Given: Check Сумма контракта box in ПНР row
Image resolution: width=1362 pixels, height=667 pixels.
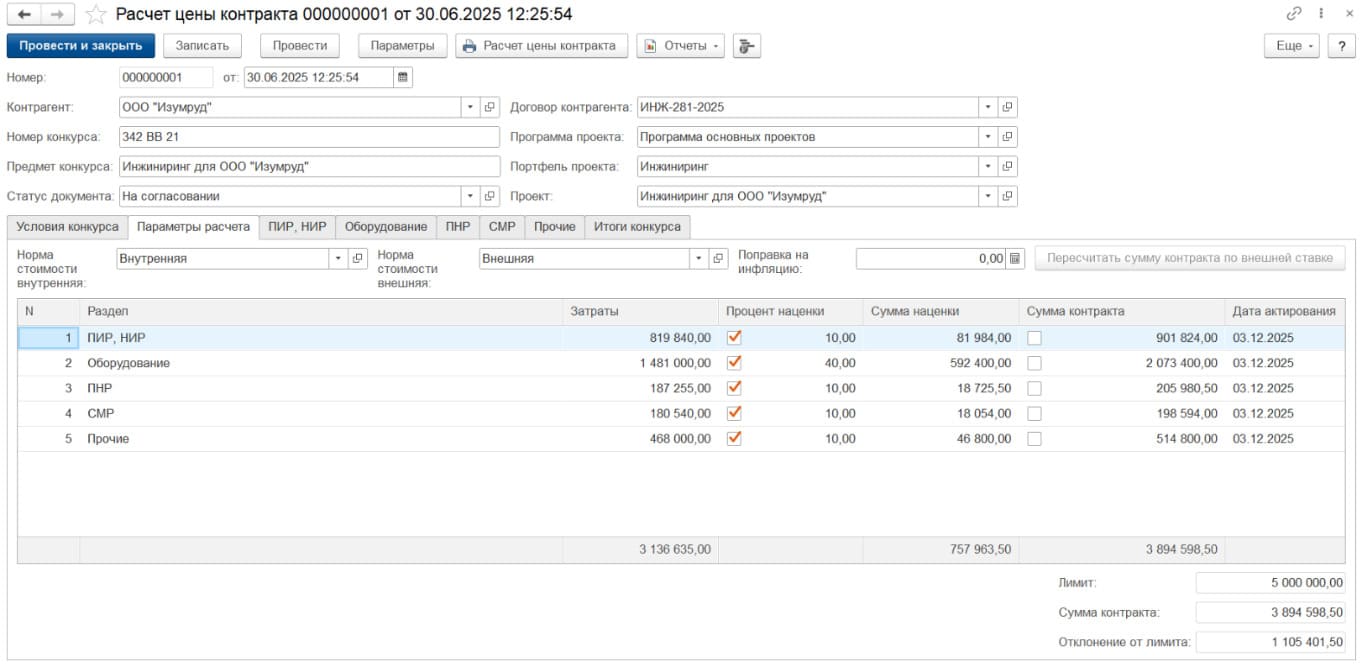Looking at the screenshot, I should point(1034,388).
